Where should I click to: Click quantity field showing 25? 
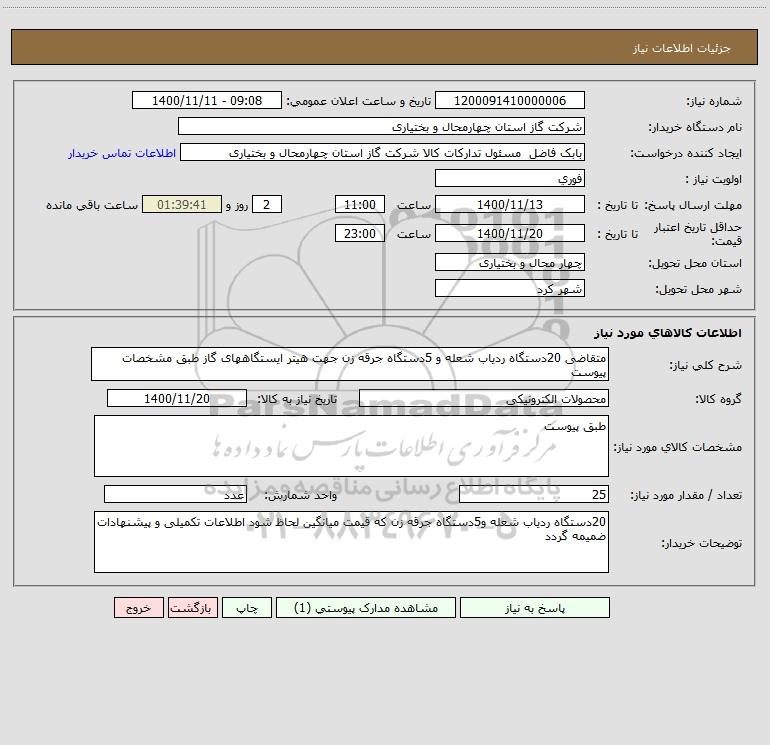(x=534, y=494)
